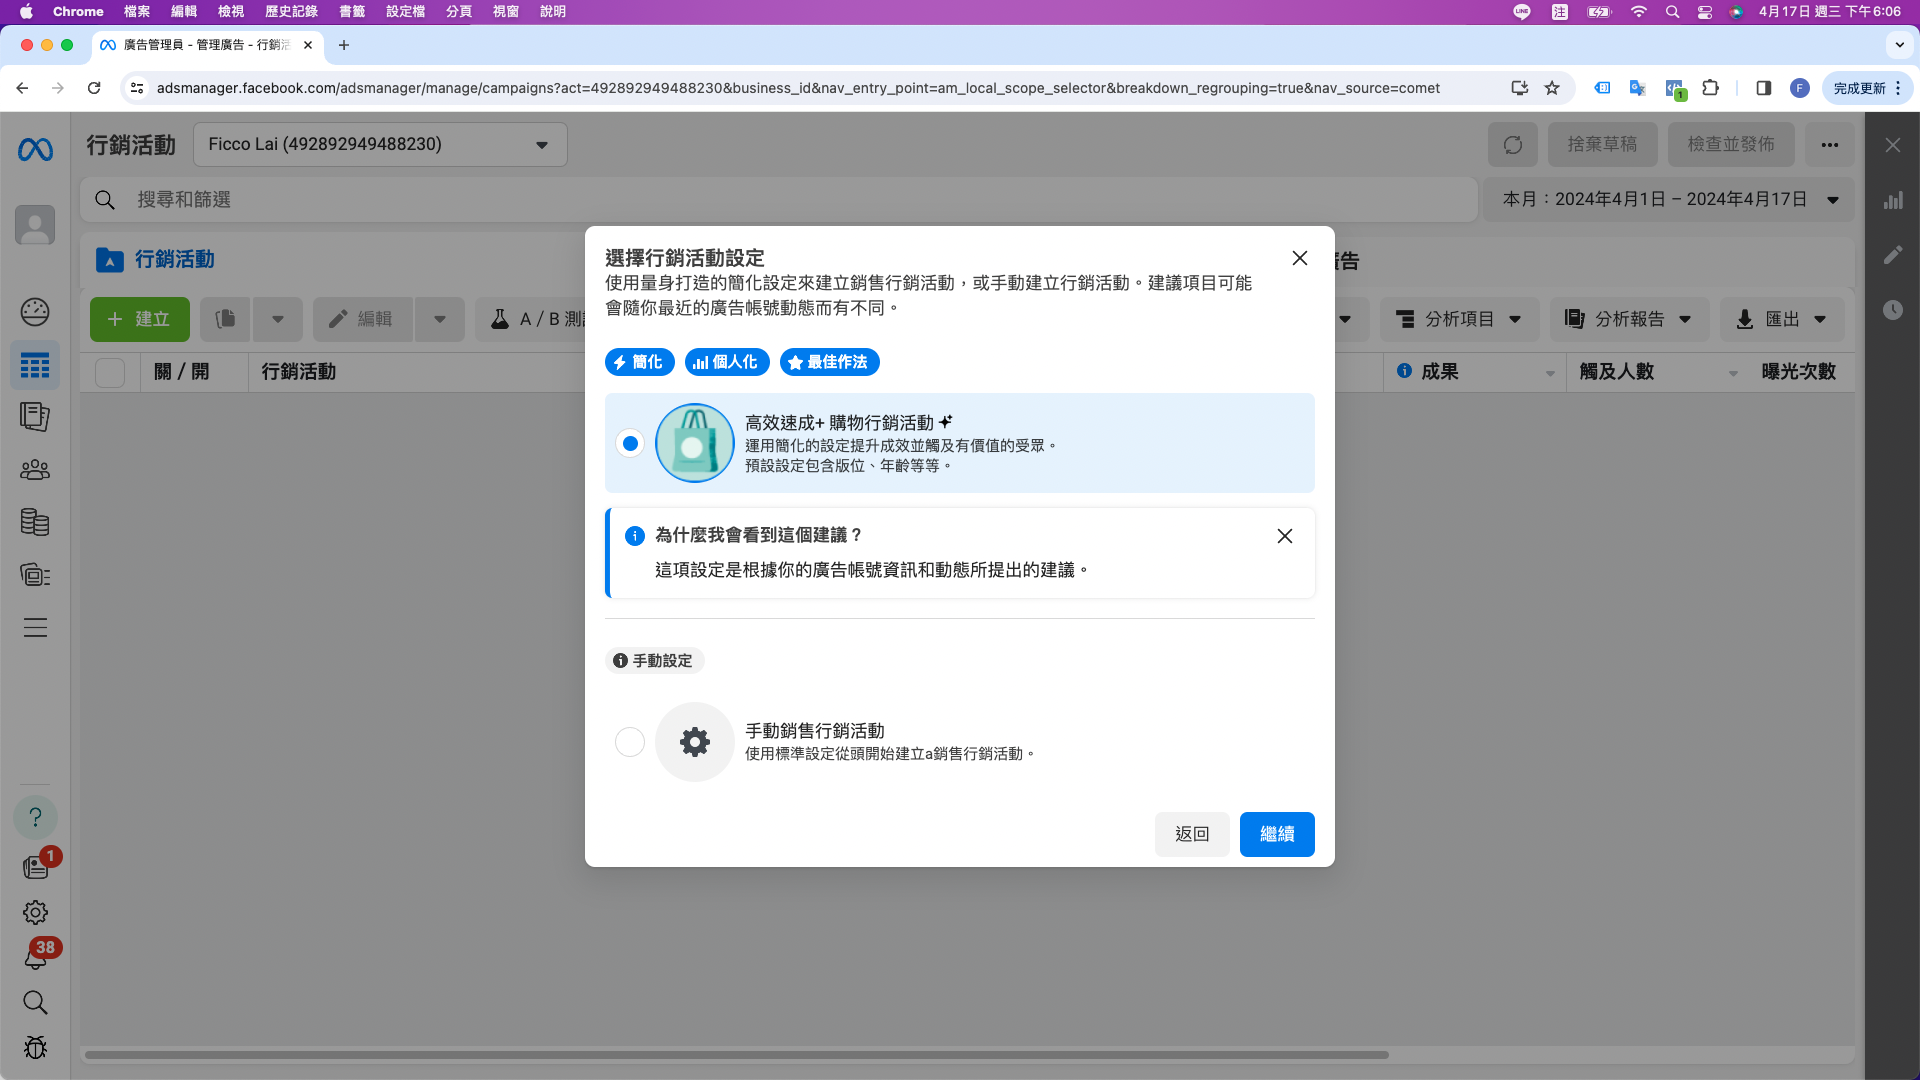Click the 個人化 personalized tag
This screenshot has height=1080, width=1920.
click(727, 362)
